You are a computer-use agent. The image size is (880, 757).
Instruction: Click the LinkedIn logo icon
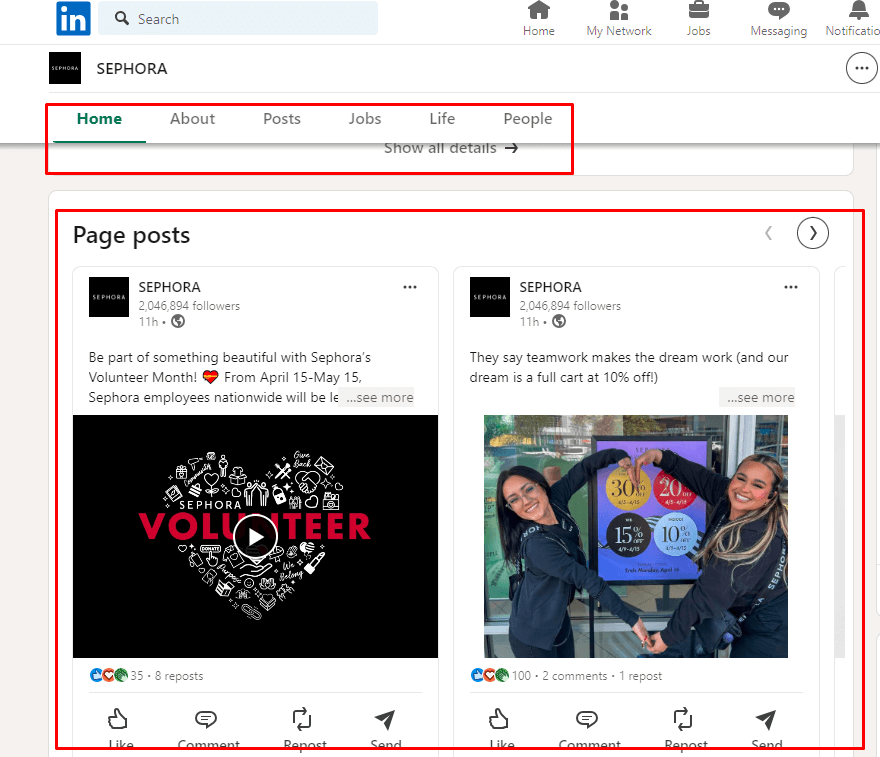[x=73, y=19]
